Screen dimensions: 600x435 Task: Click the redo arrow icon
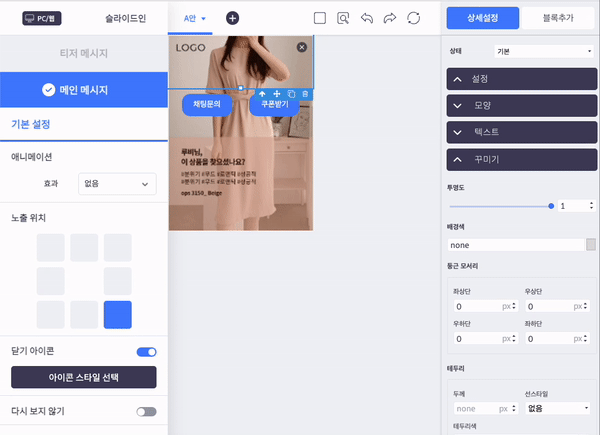click(390, 18)
